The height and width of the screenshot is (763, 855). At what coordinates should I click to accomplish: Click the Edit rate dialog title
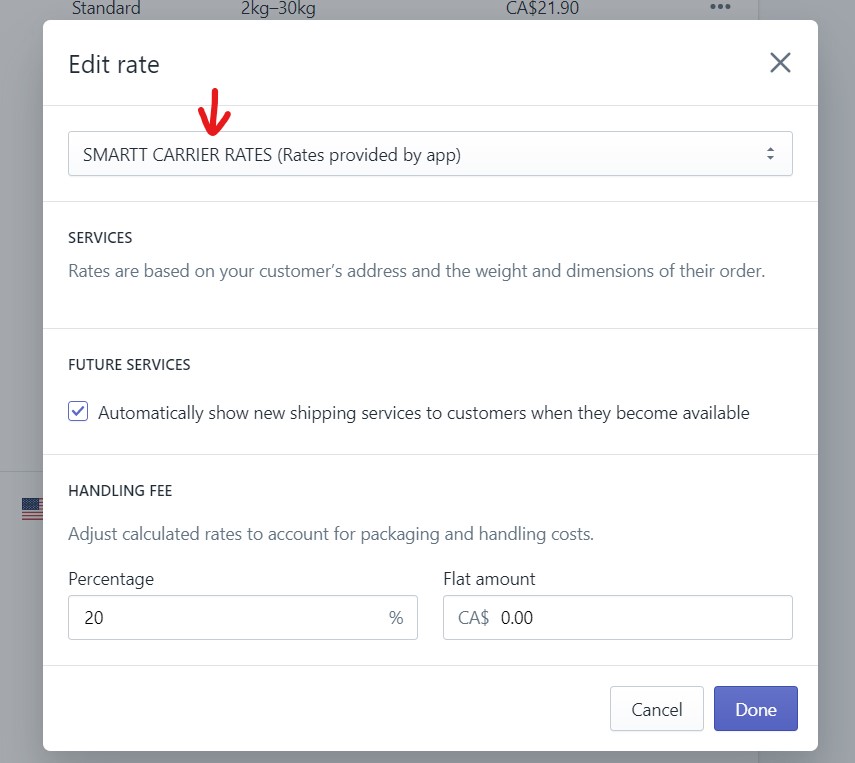coord(113,65)
